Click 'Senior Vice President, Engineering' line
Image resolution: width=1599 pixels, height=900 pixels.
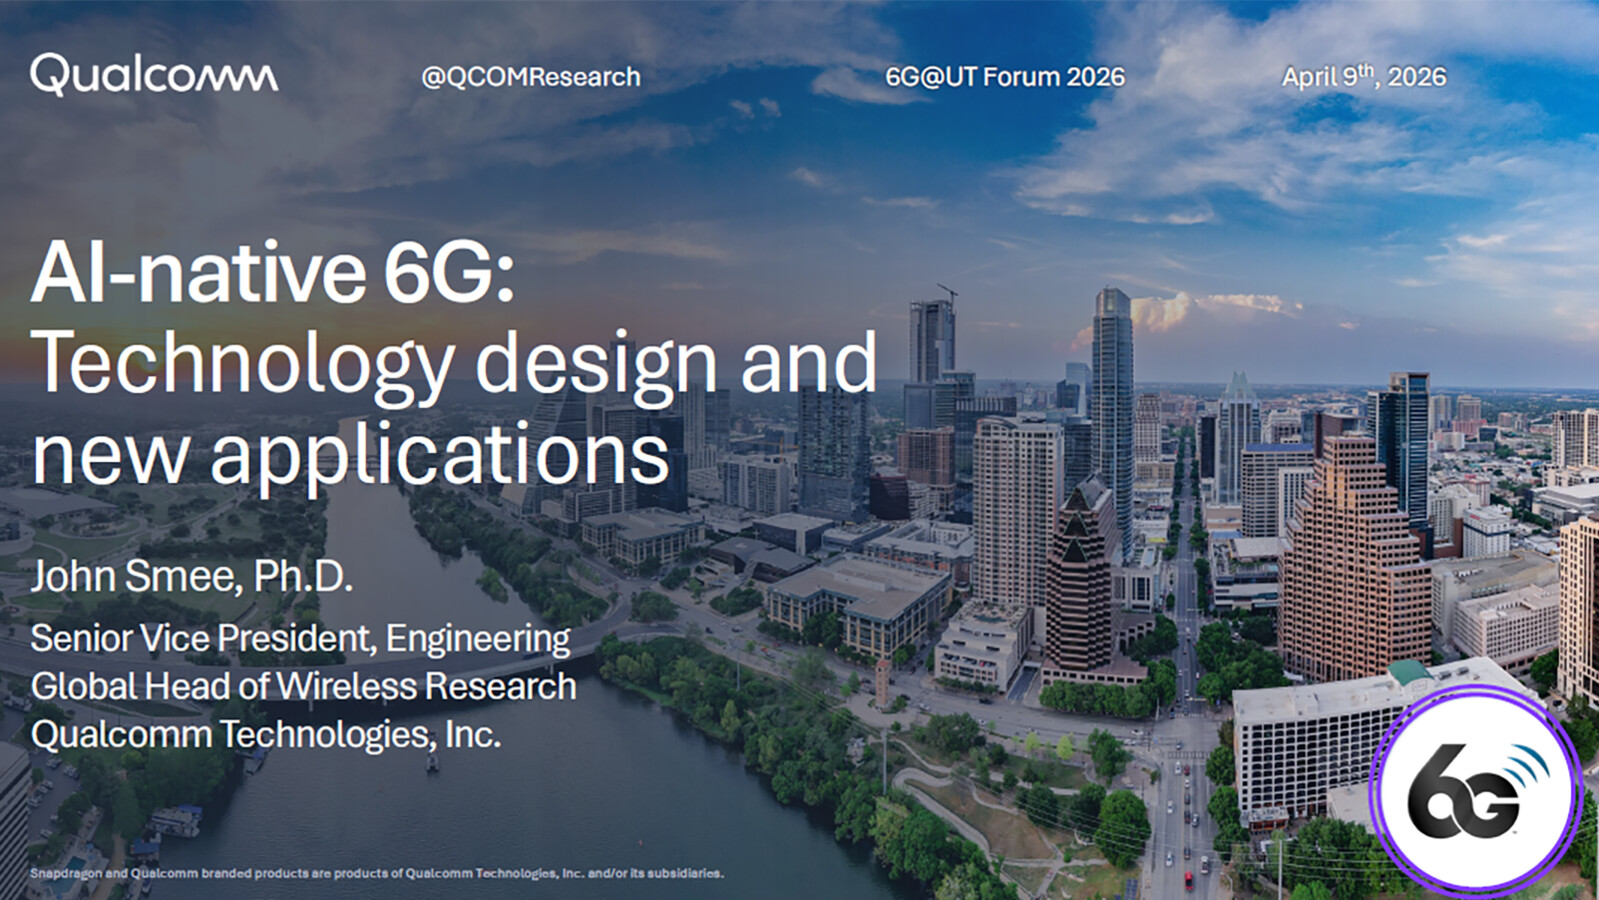click(300, 639)
